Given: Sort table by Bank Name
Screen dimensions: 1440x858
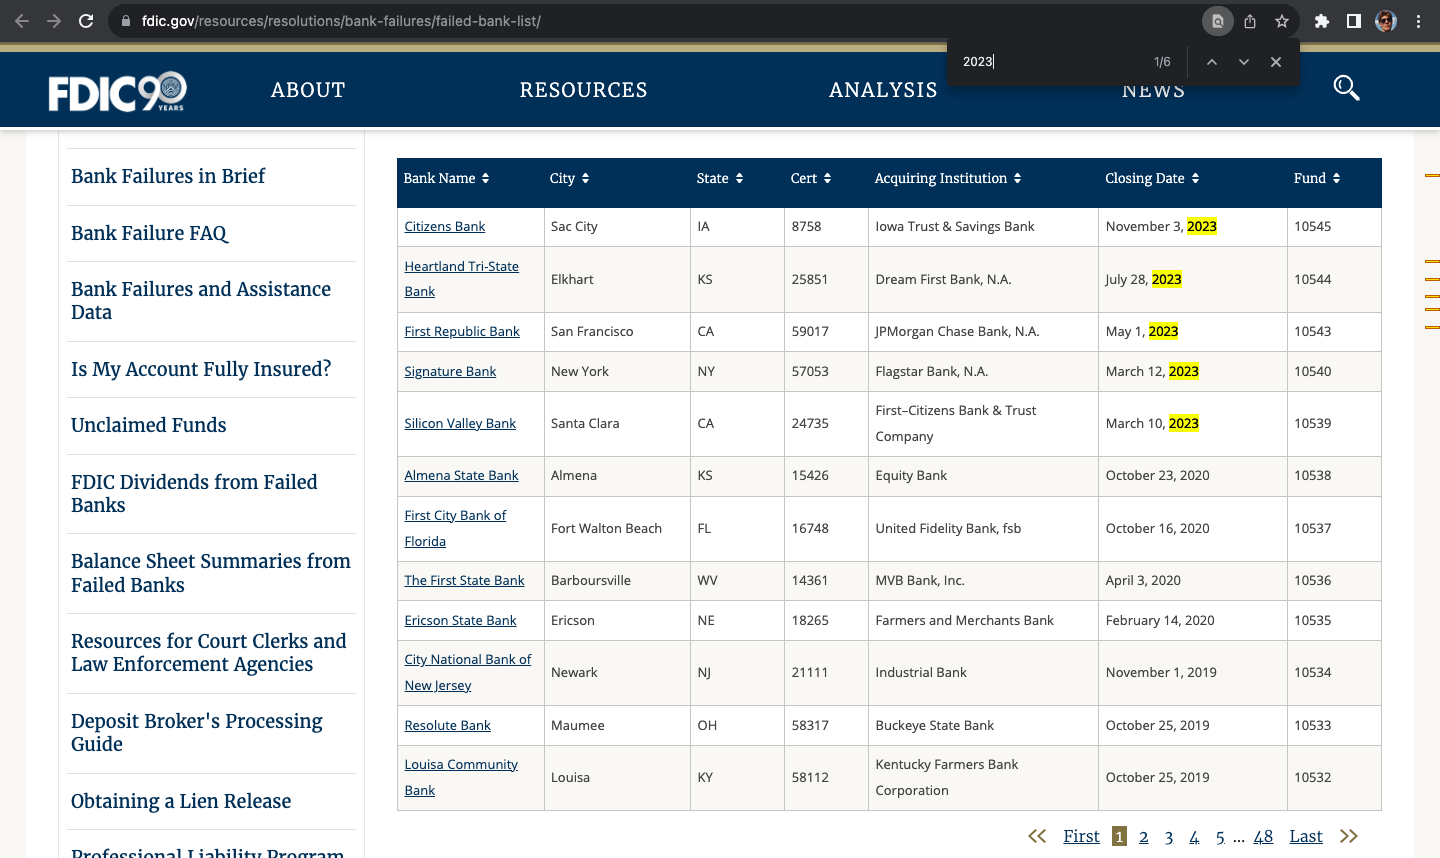Looking at the screenshot, I should [447, 178].
